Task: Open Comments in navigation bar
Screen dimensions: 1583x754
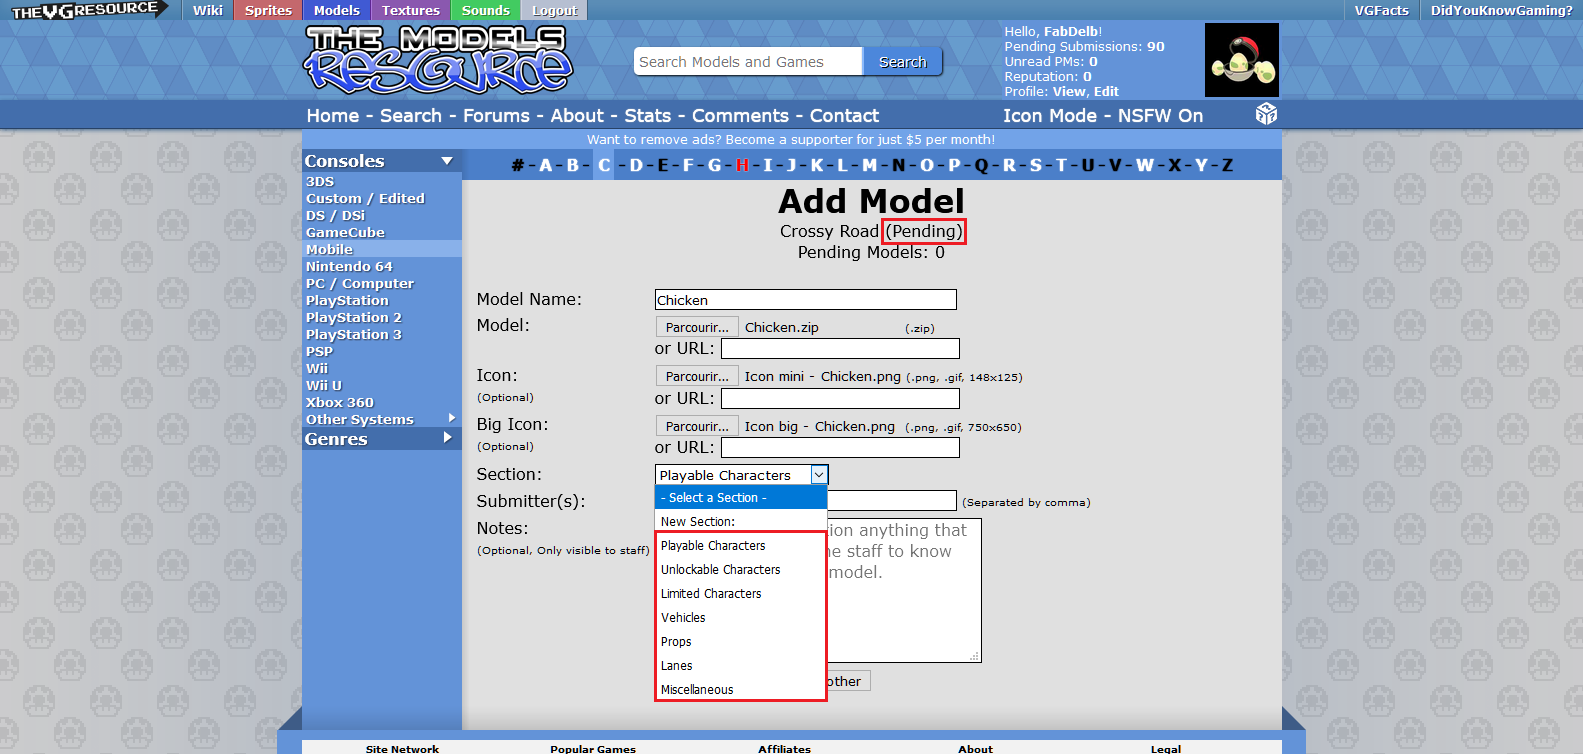Action: (x=740, y=116)
